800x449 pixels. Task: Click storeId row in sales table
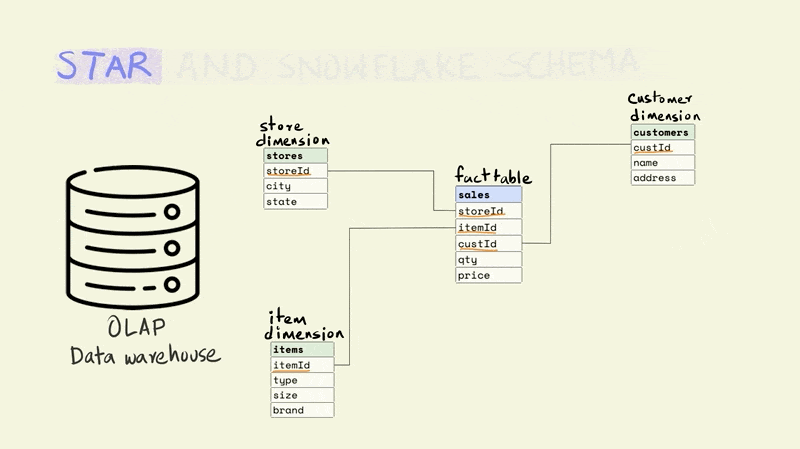tap(488, 211)
